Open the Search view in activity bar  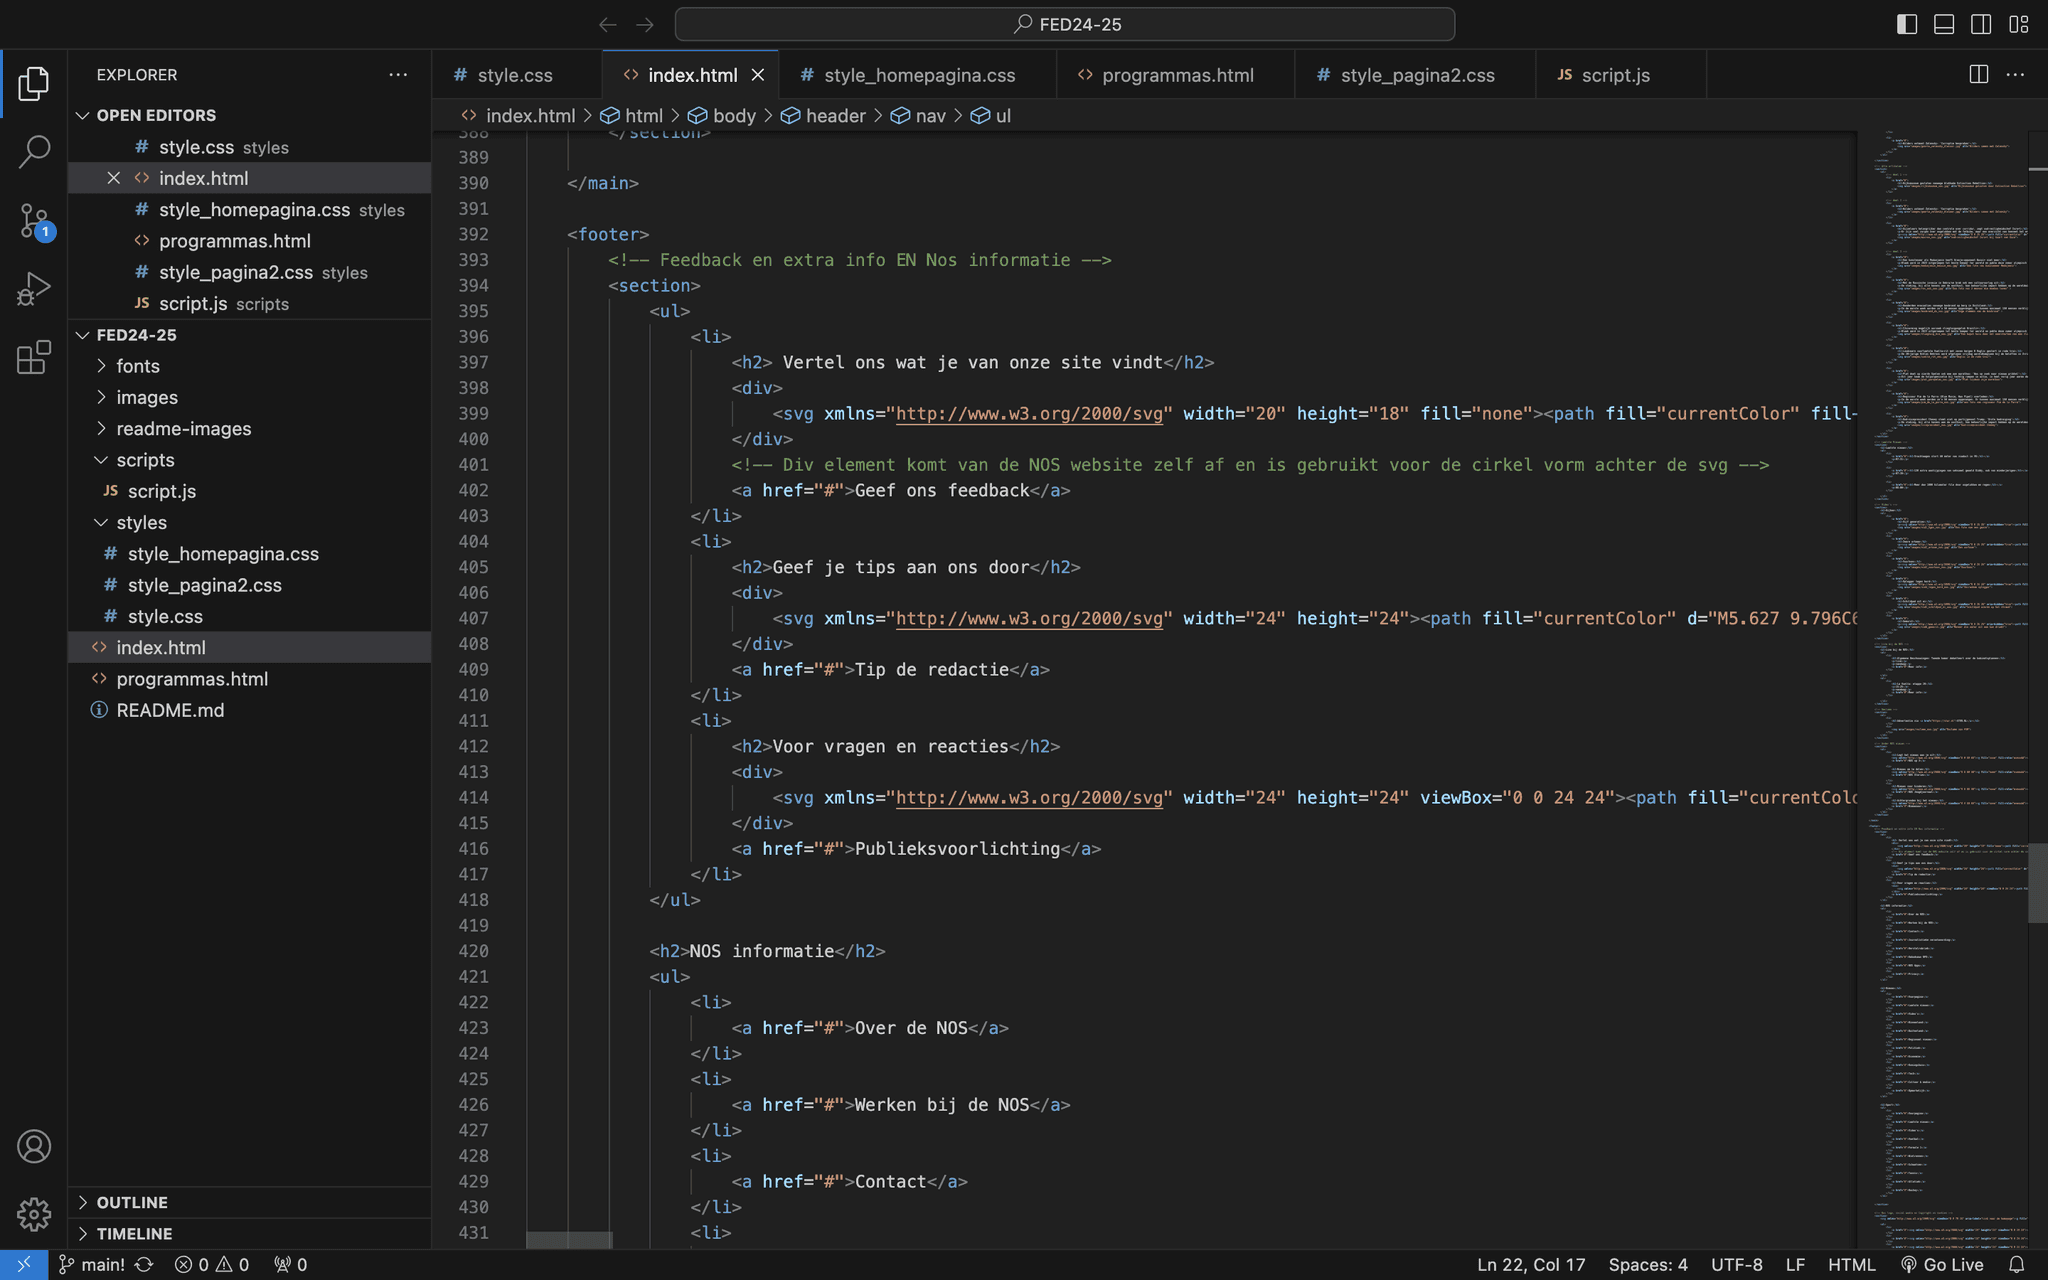point(34,152)
